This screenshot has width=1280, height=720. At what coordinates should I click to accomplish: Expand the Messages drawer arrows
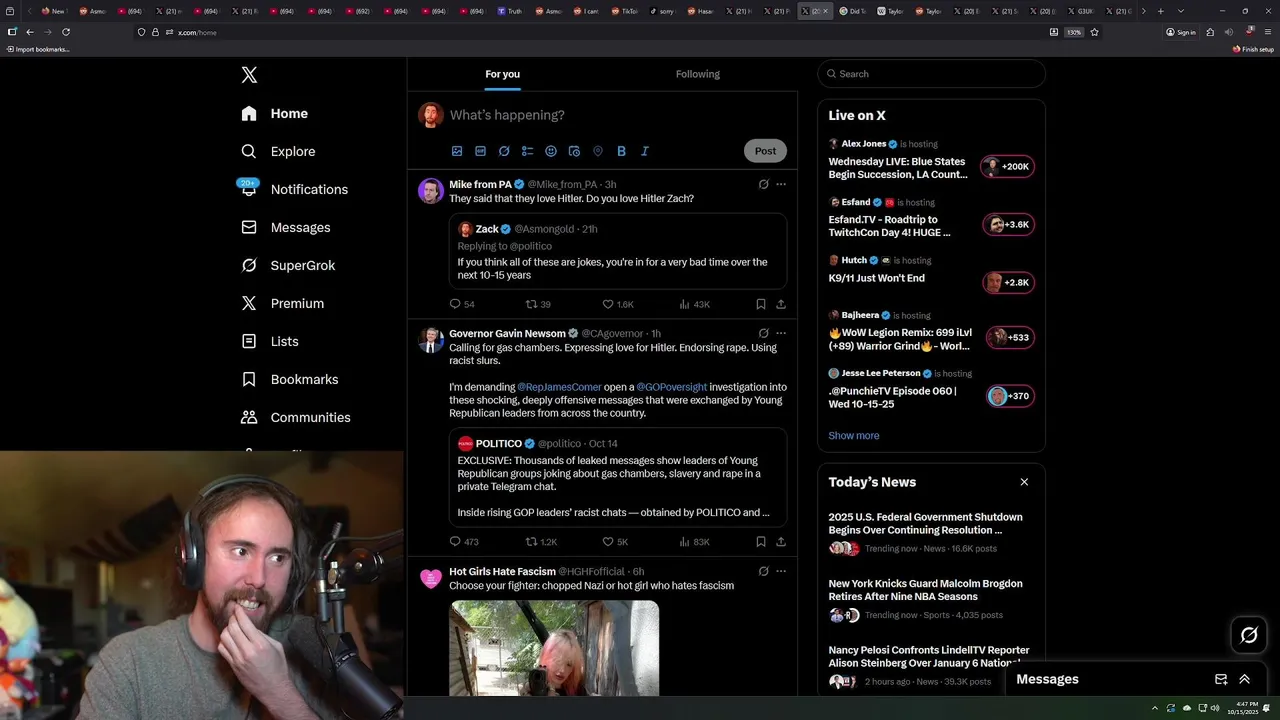point(1245,679)
